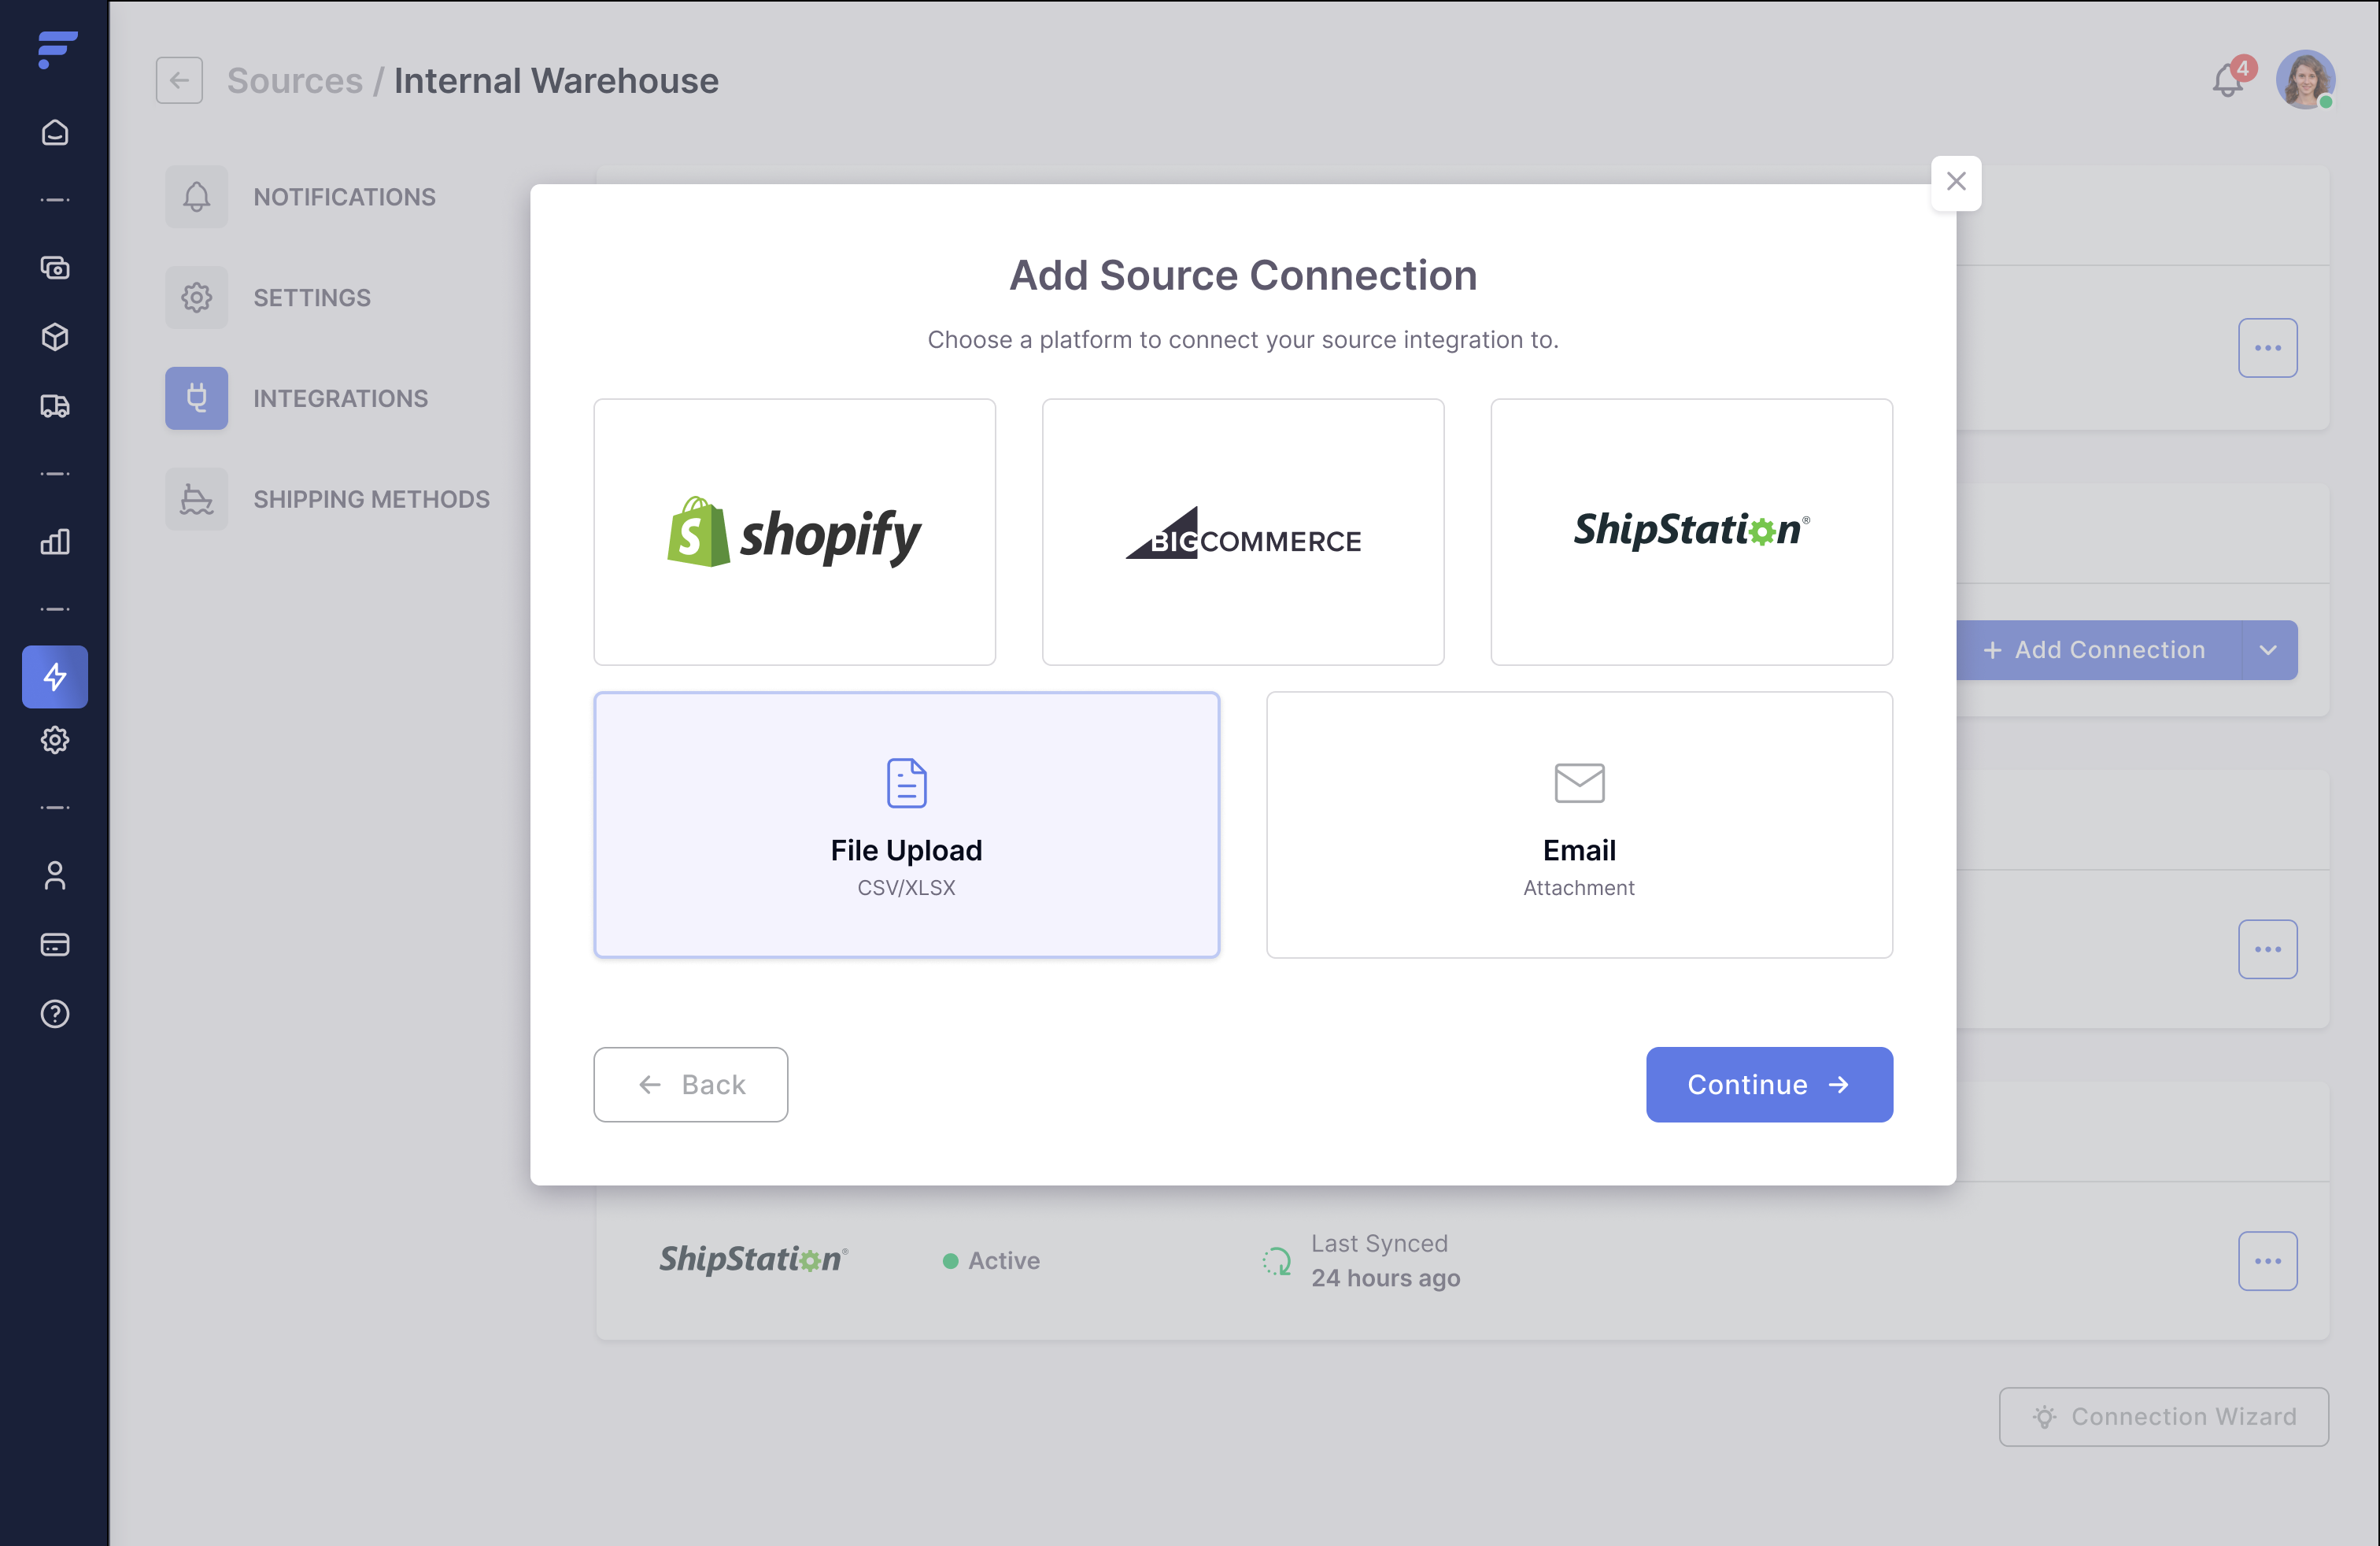This screenshot has height=1546, width=2380.
Task: Click the Email envelope icon
Action: pyautogui.click(x=1579, y=783)
